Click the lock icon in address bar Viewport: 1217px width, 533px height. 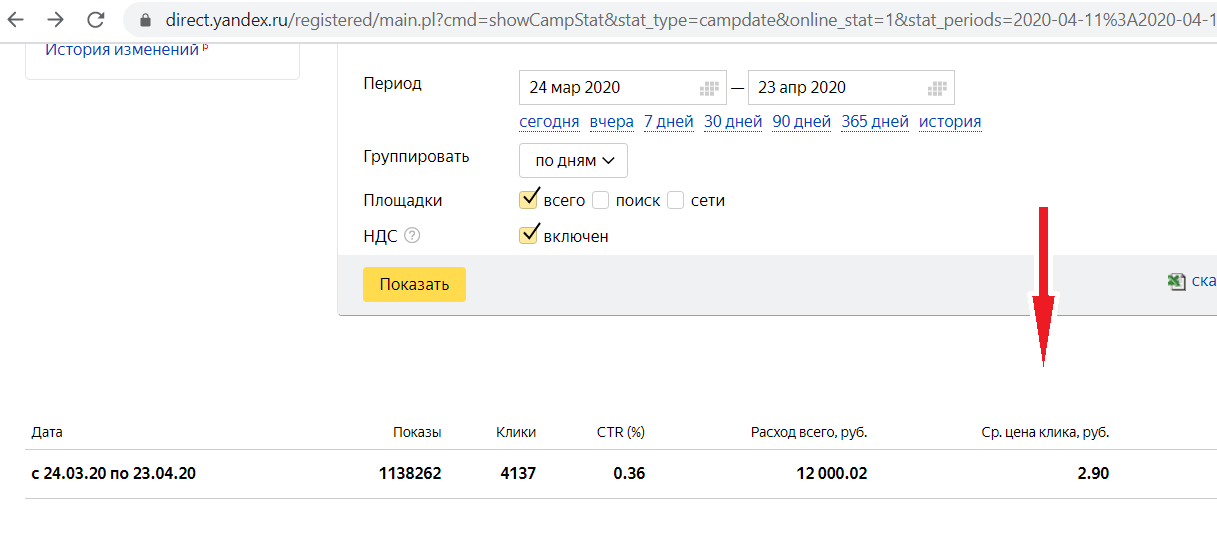tap(146, 20)
